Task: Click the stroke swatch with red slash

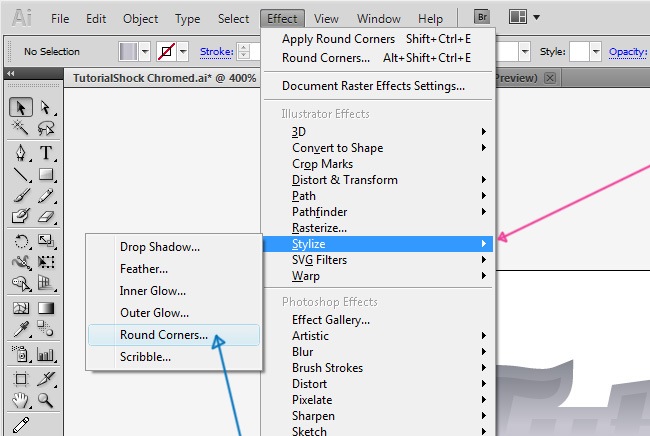Action: tap(167, 52)
